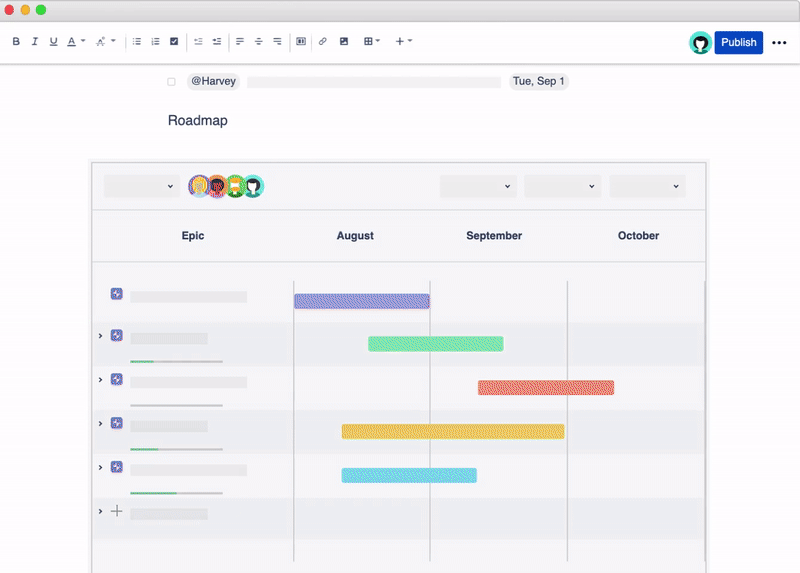Click the October column header
This screenshot has width=800, height=573.
pos(638,236)
